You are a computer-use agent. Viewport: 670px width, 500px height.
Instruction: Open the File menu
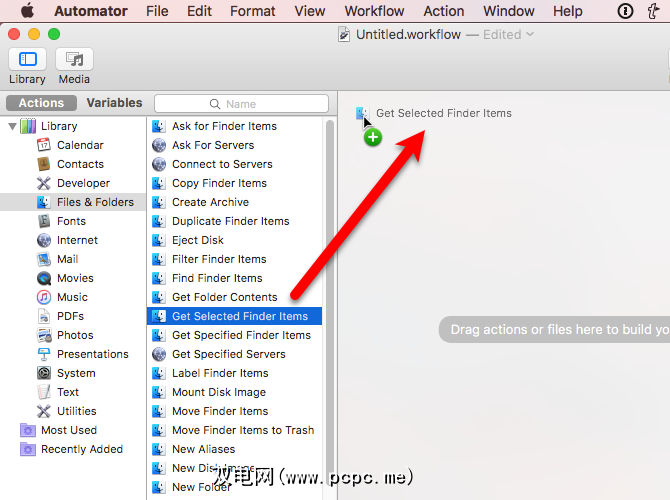coord(157,11)
